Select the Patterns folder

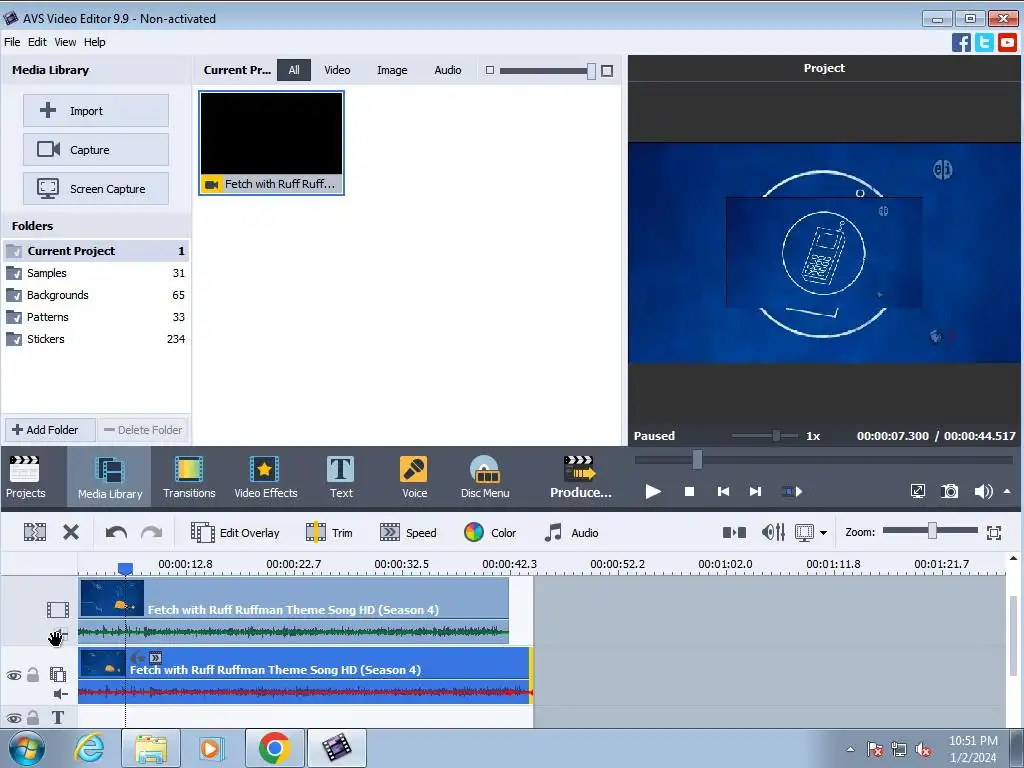[95, 317]
